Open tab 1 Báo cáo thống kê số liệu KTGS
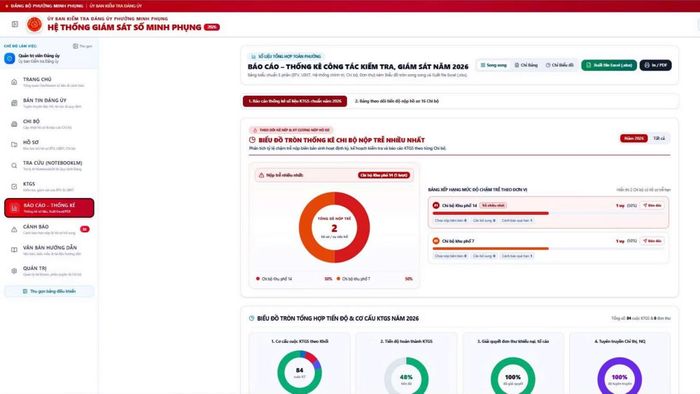The width and height of the screenshot is (700, 394). [295, 101]
